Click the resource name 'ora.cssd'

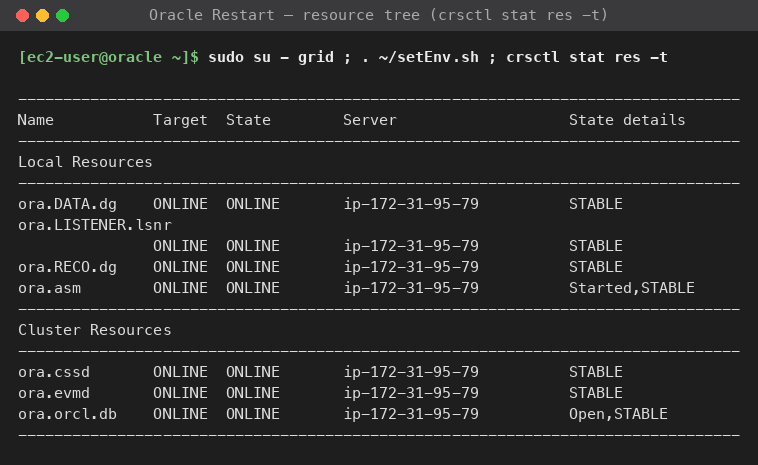coord(54,372)
